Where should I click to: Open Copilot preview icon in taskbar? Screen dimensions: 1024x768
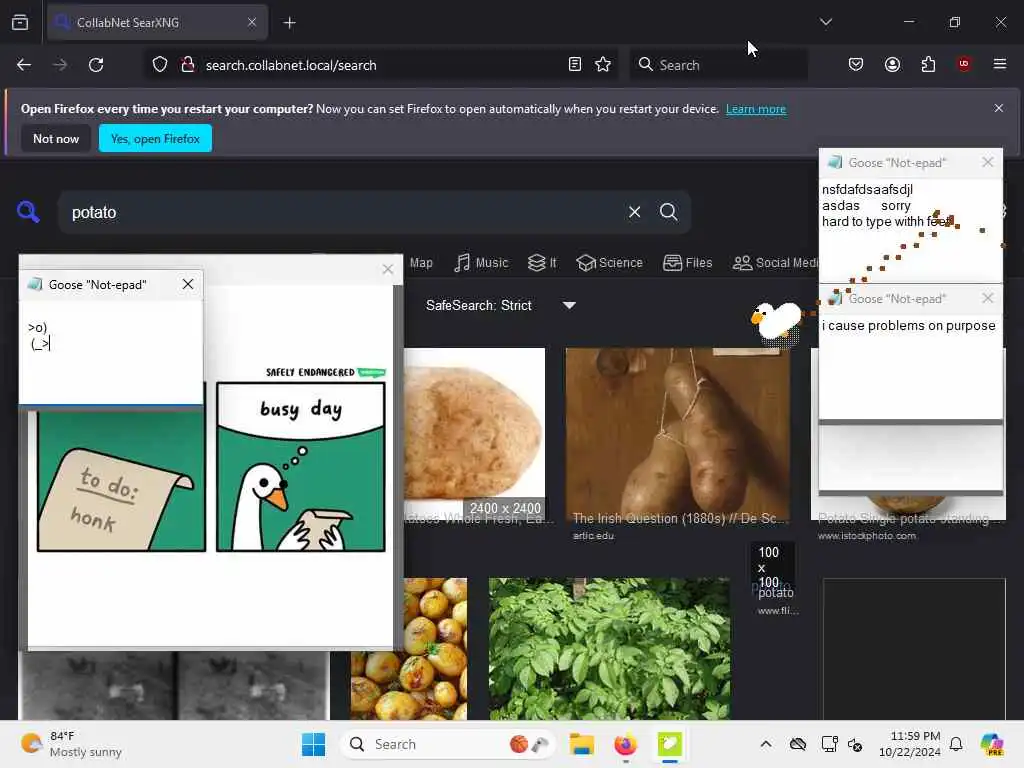991,744
